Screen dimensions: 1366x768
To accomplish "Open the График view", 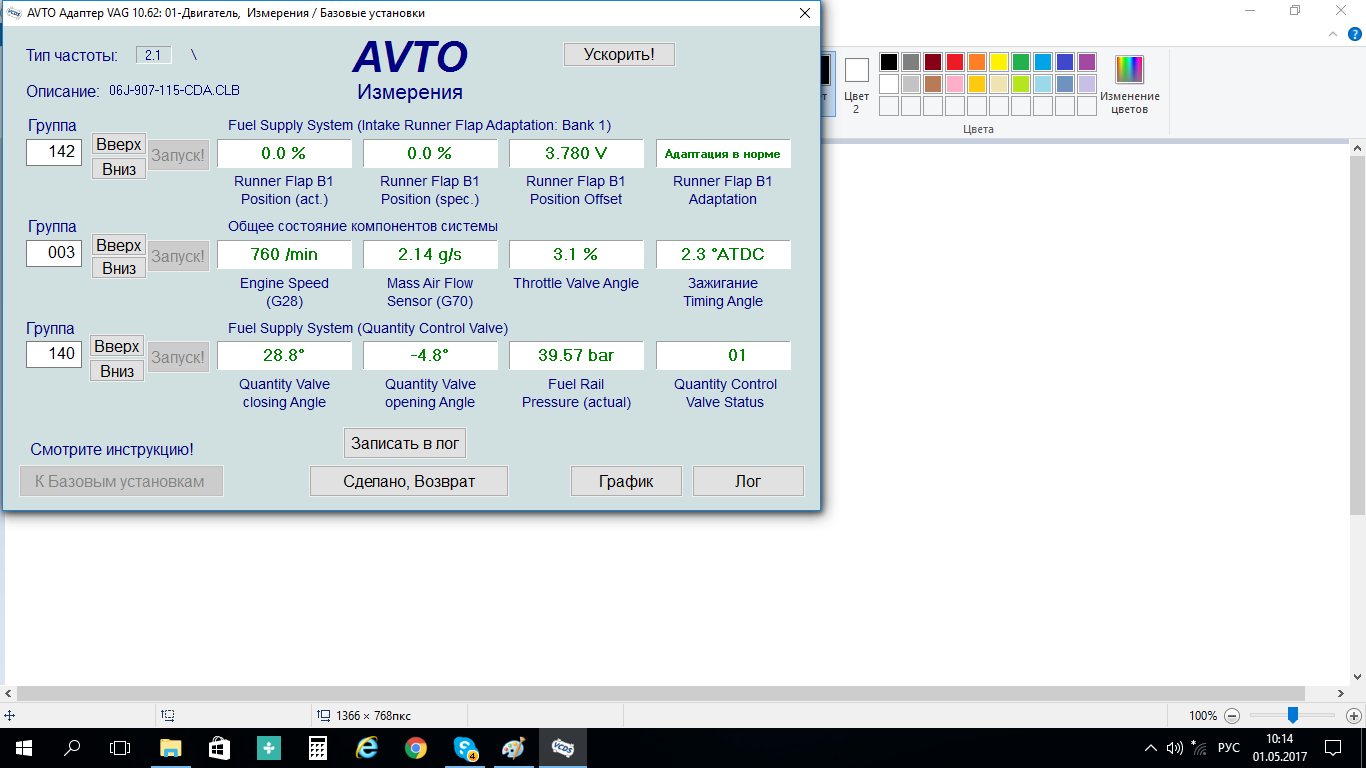I will tap(626, 481).
